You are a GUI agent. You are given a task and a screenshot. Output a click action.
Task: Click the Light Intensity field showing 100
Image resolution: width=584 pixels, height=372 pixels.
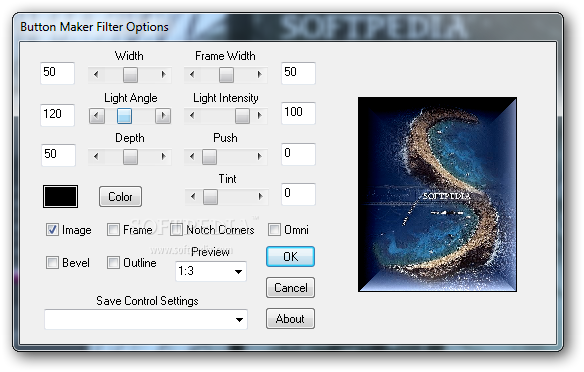pos(298,113)
